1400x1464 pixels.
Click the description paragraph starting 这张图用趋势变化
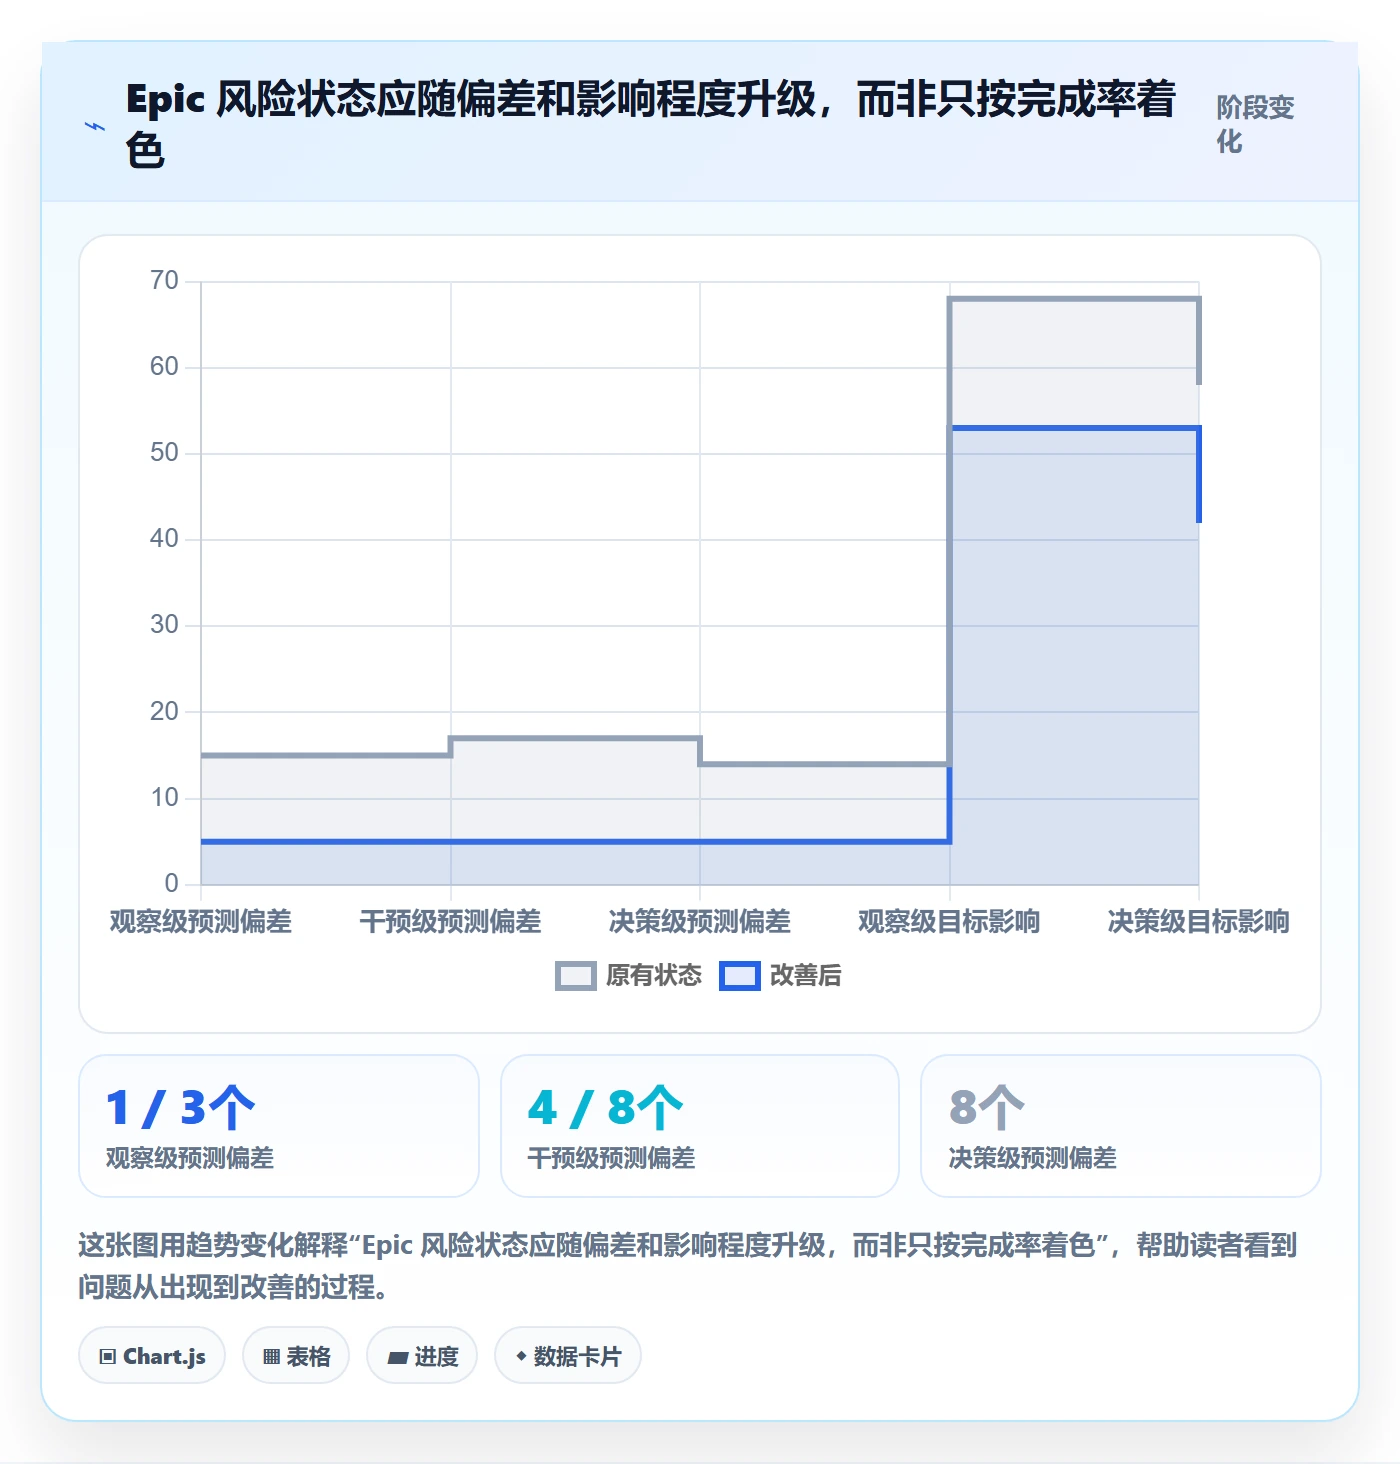click(x=688, y=1266)
